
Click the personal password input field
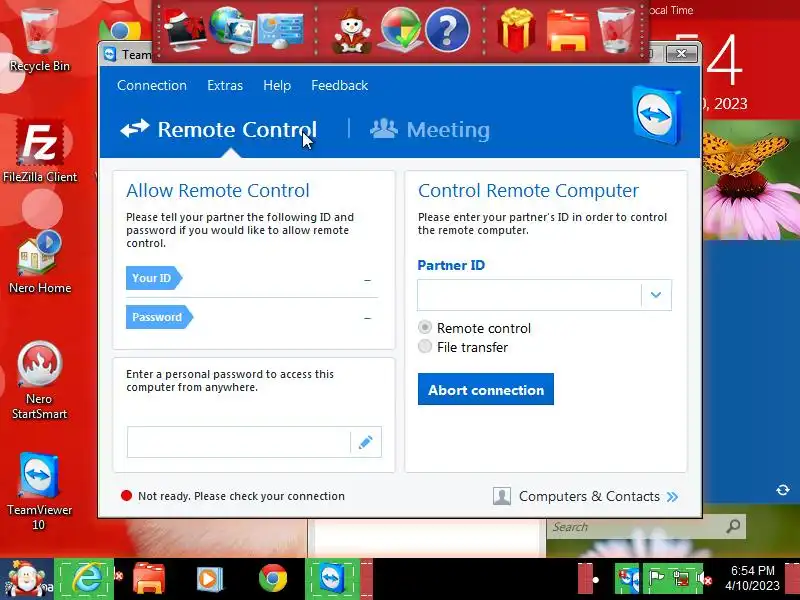pos(238,442)
